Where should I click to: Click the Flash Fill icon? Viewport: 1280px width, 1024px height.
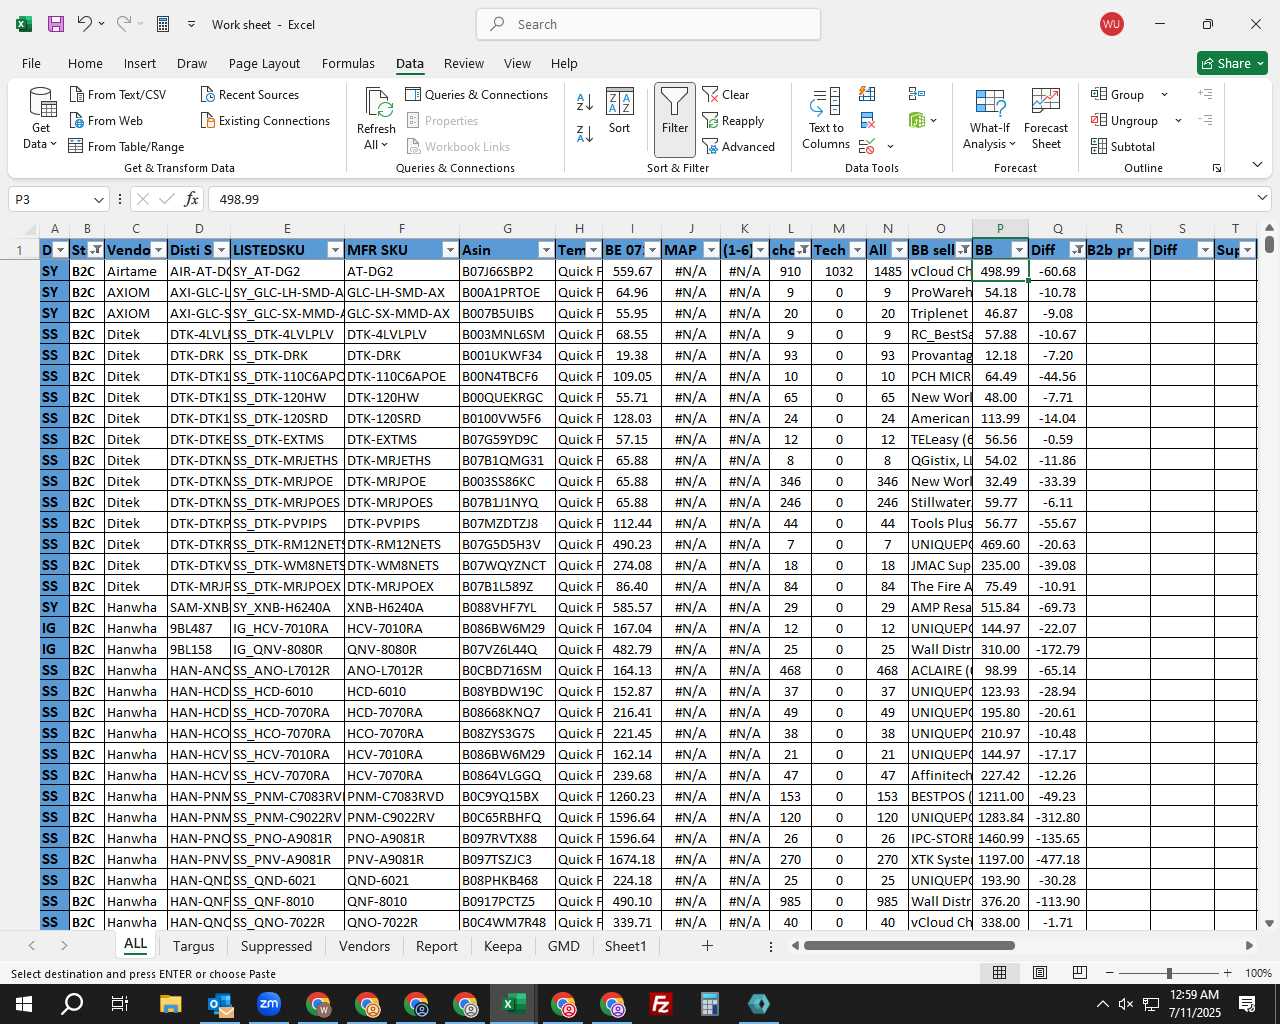coord(867,94)
